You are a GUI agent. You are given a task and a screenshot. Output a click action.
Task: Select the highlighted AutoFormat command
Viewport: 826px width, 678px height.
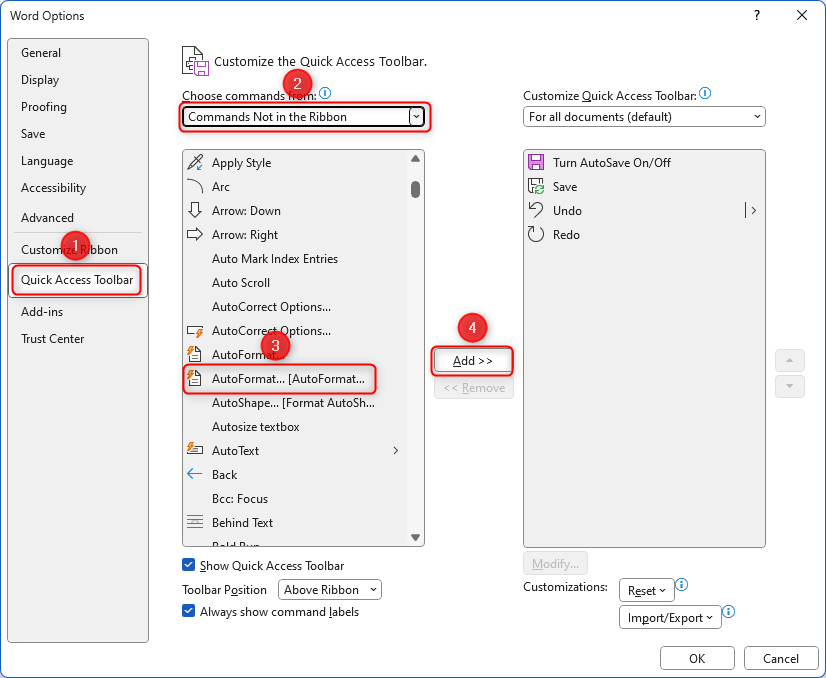pyautogui.click(x=283, y=379)
